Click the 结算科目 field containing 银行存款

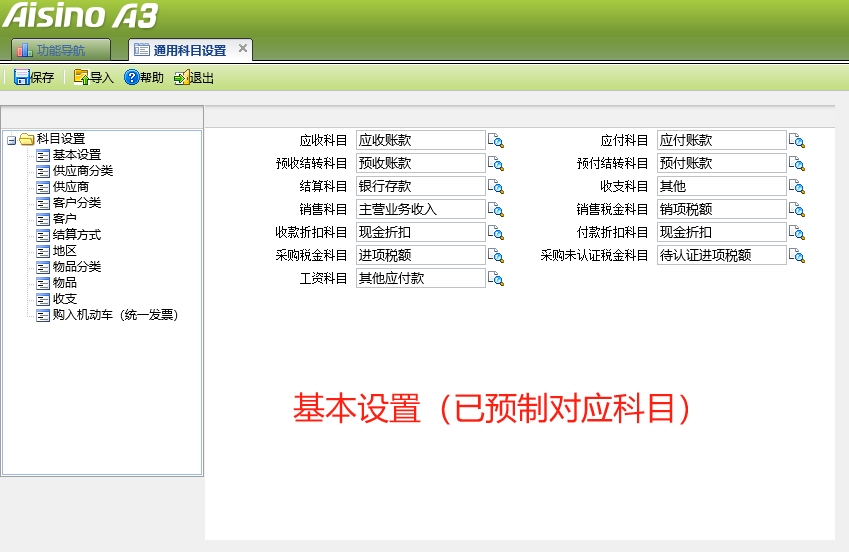[x=421, y=186]
